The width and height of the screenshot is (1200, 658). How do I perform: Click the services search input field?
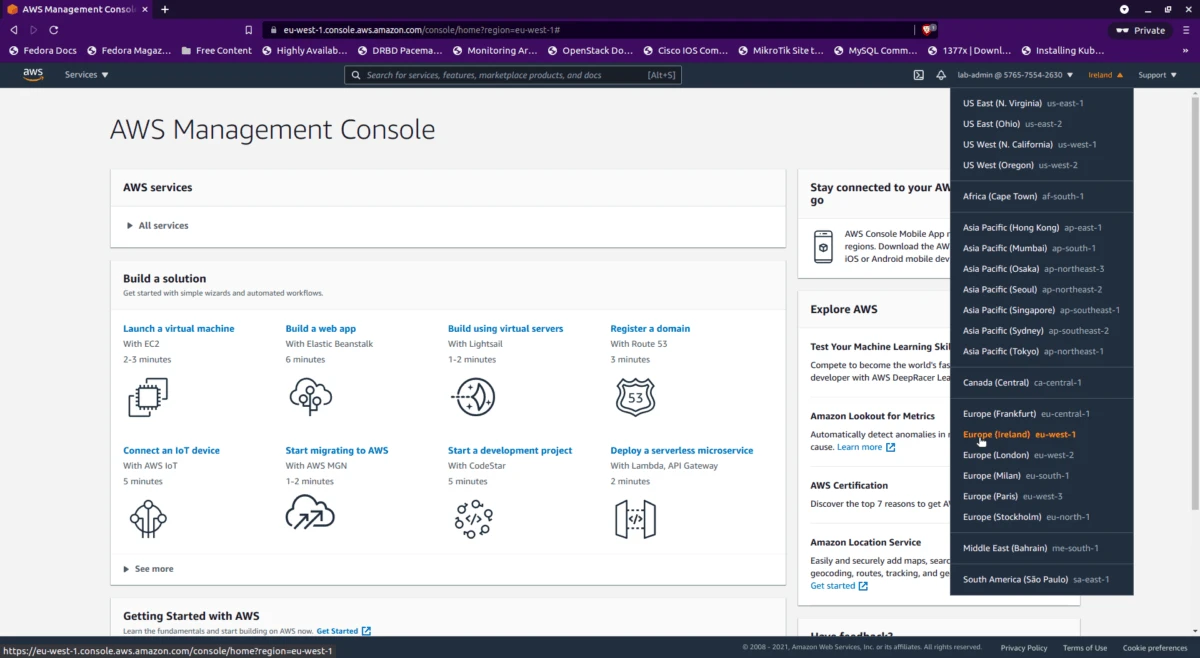tap(512, 74)
